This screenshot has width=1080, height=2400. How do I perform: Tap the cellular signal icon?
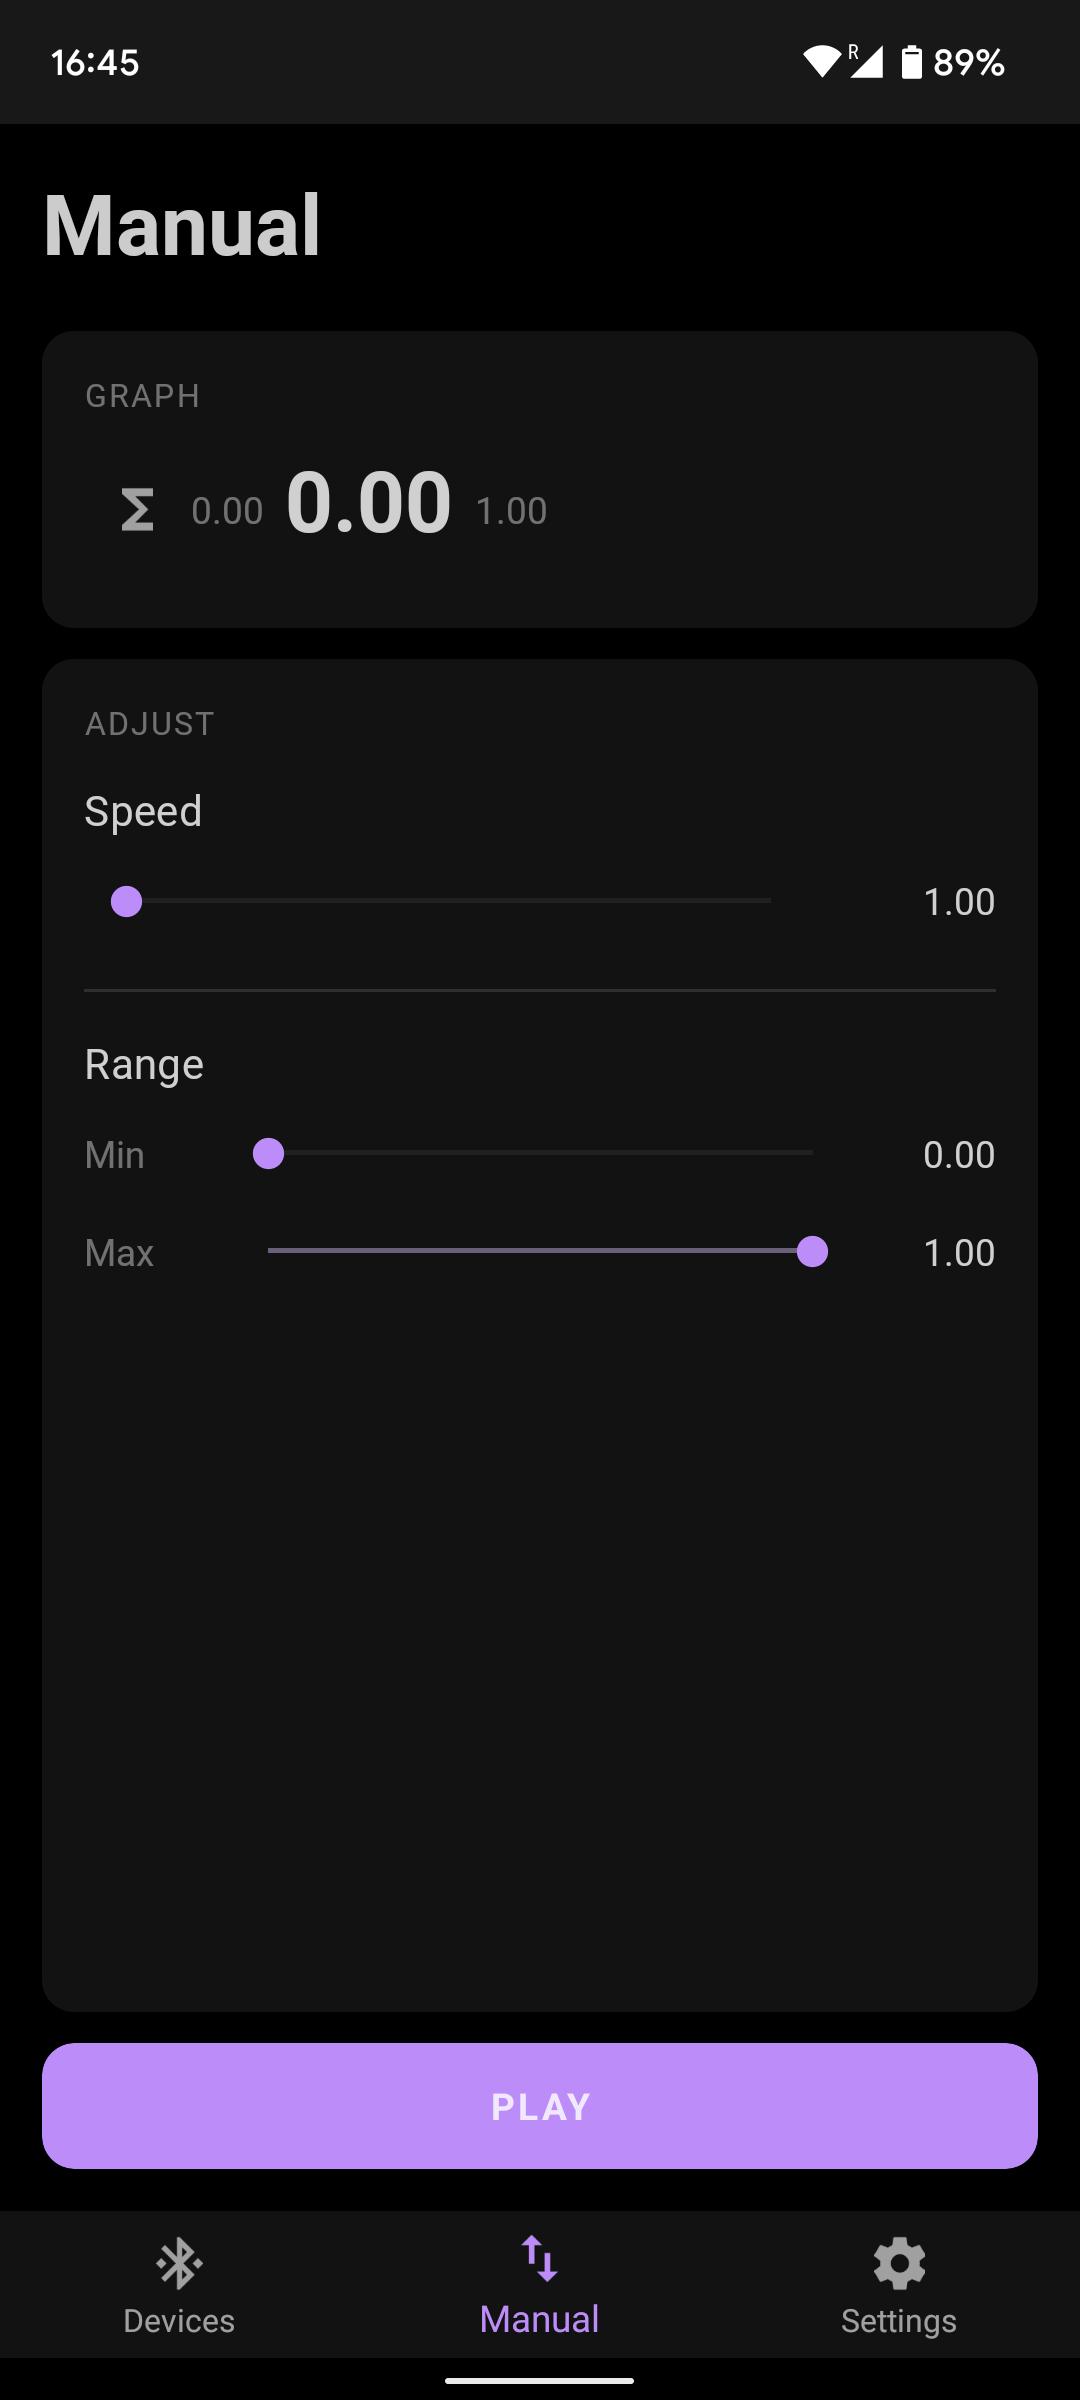point(866,62)
